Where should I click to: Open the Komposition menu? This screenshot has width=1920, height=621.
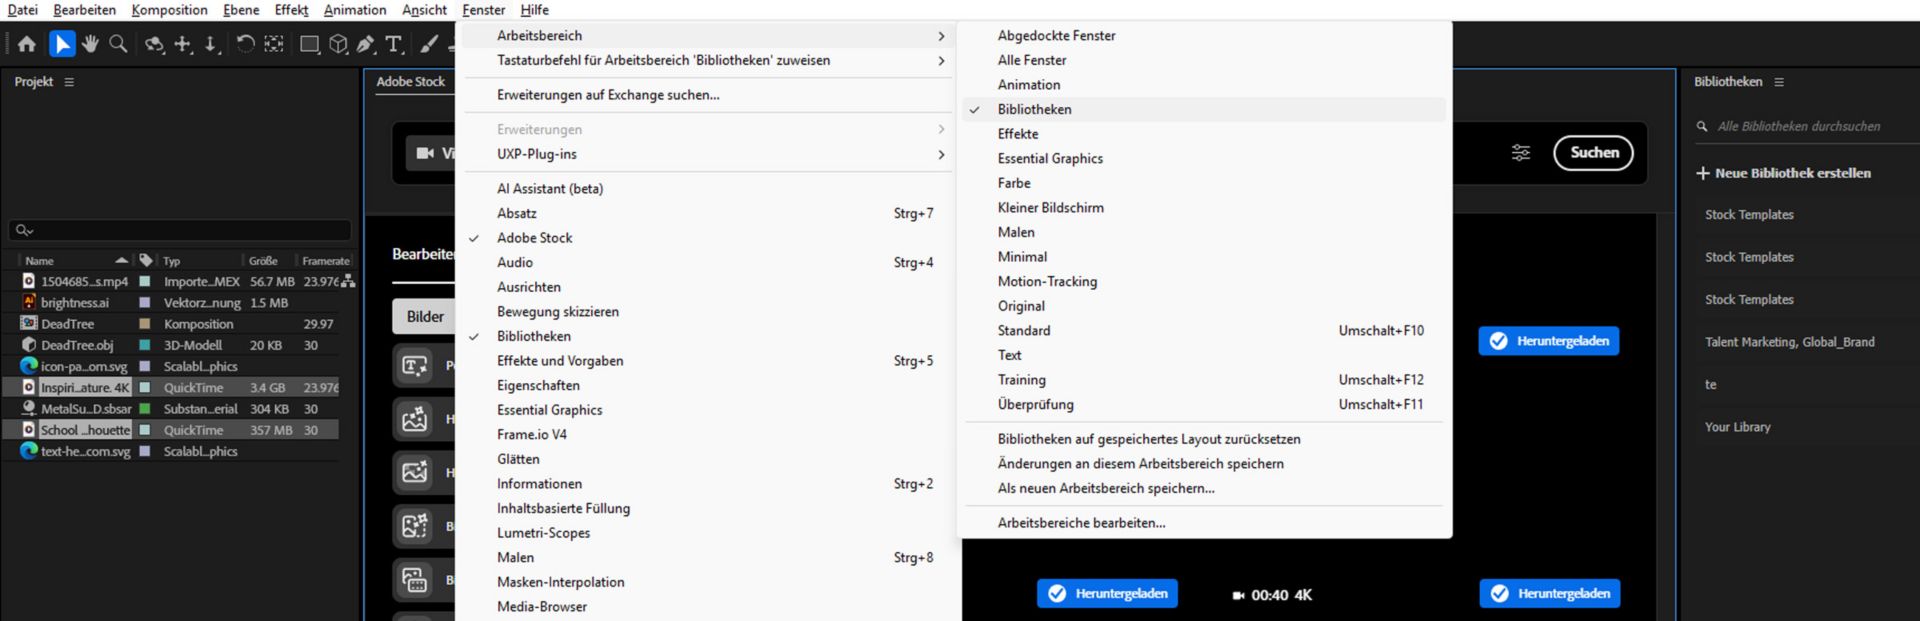(170, 10)
